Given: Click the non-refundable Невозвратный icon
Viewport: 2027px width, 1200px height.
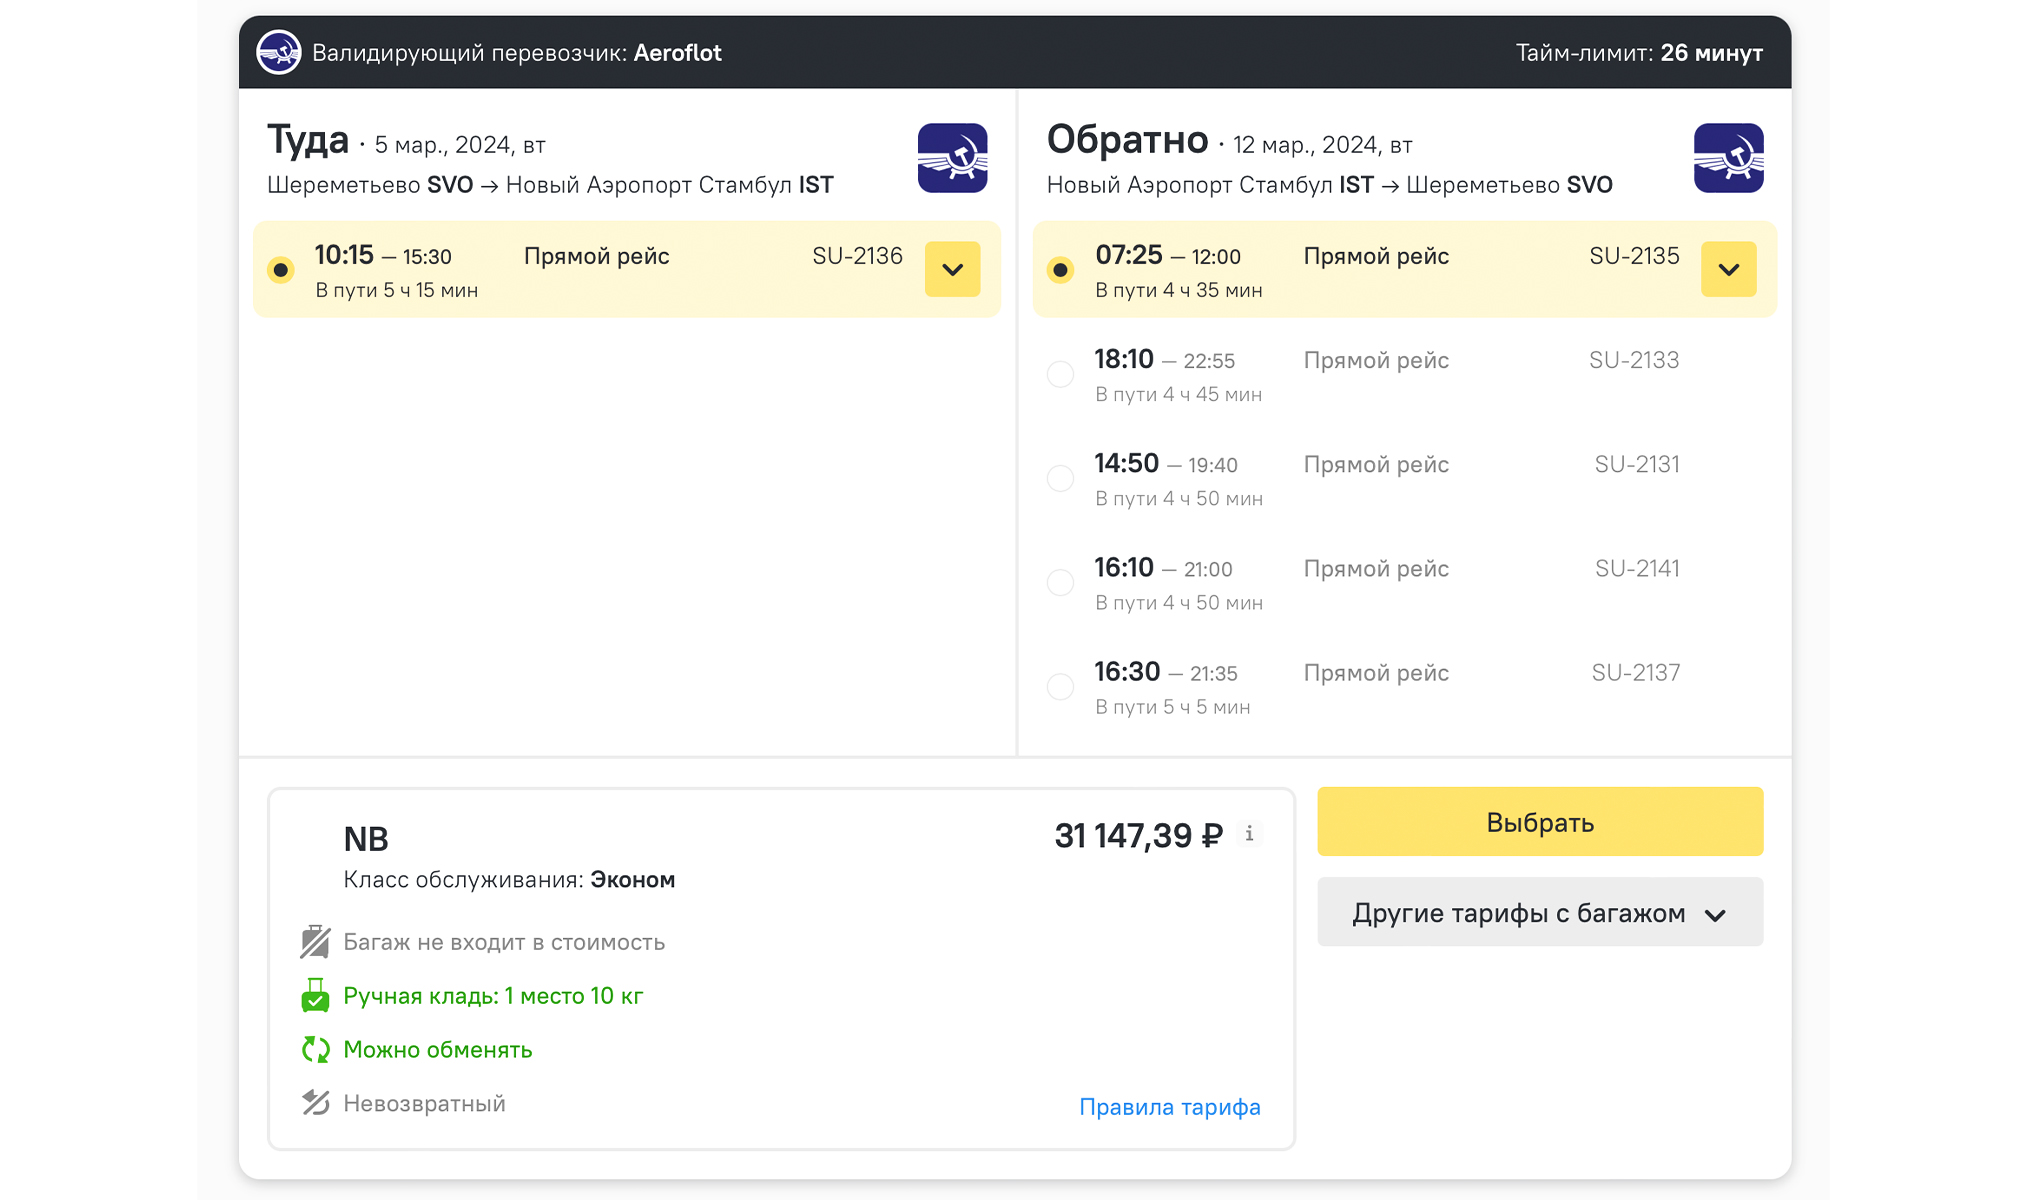Looking at the screenshot, I should [315, 1103].
